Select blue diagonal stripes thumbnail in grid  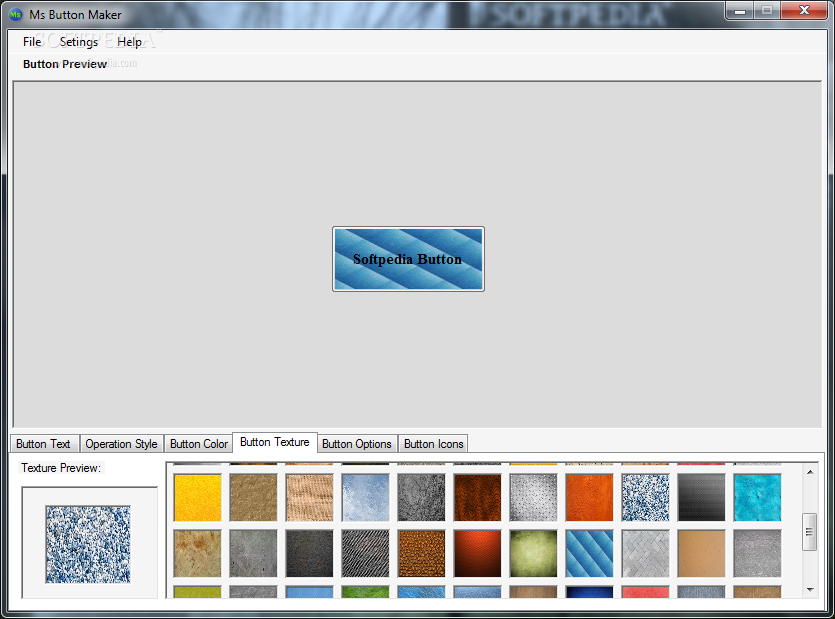590,553
